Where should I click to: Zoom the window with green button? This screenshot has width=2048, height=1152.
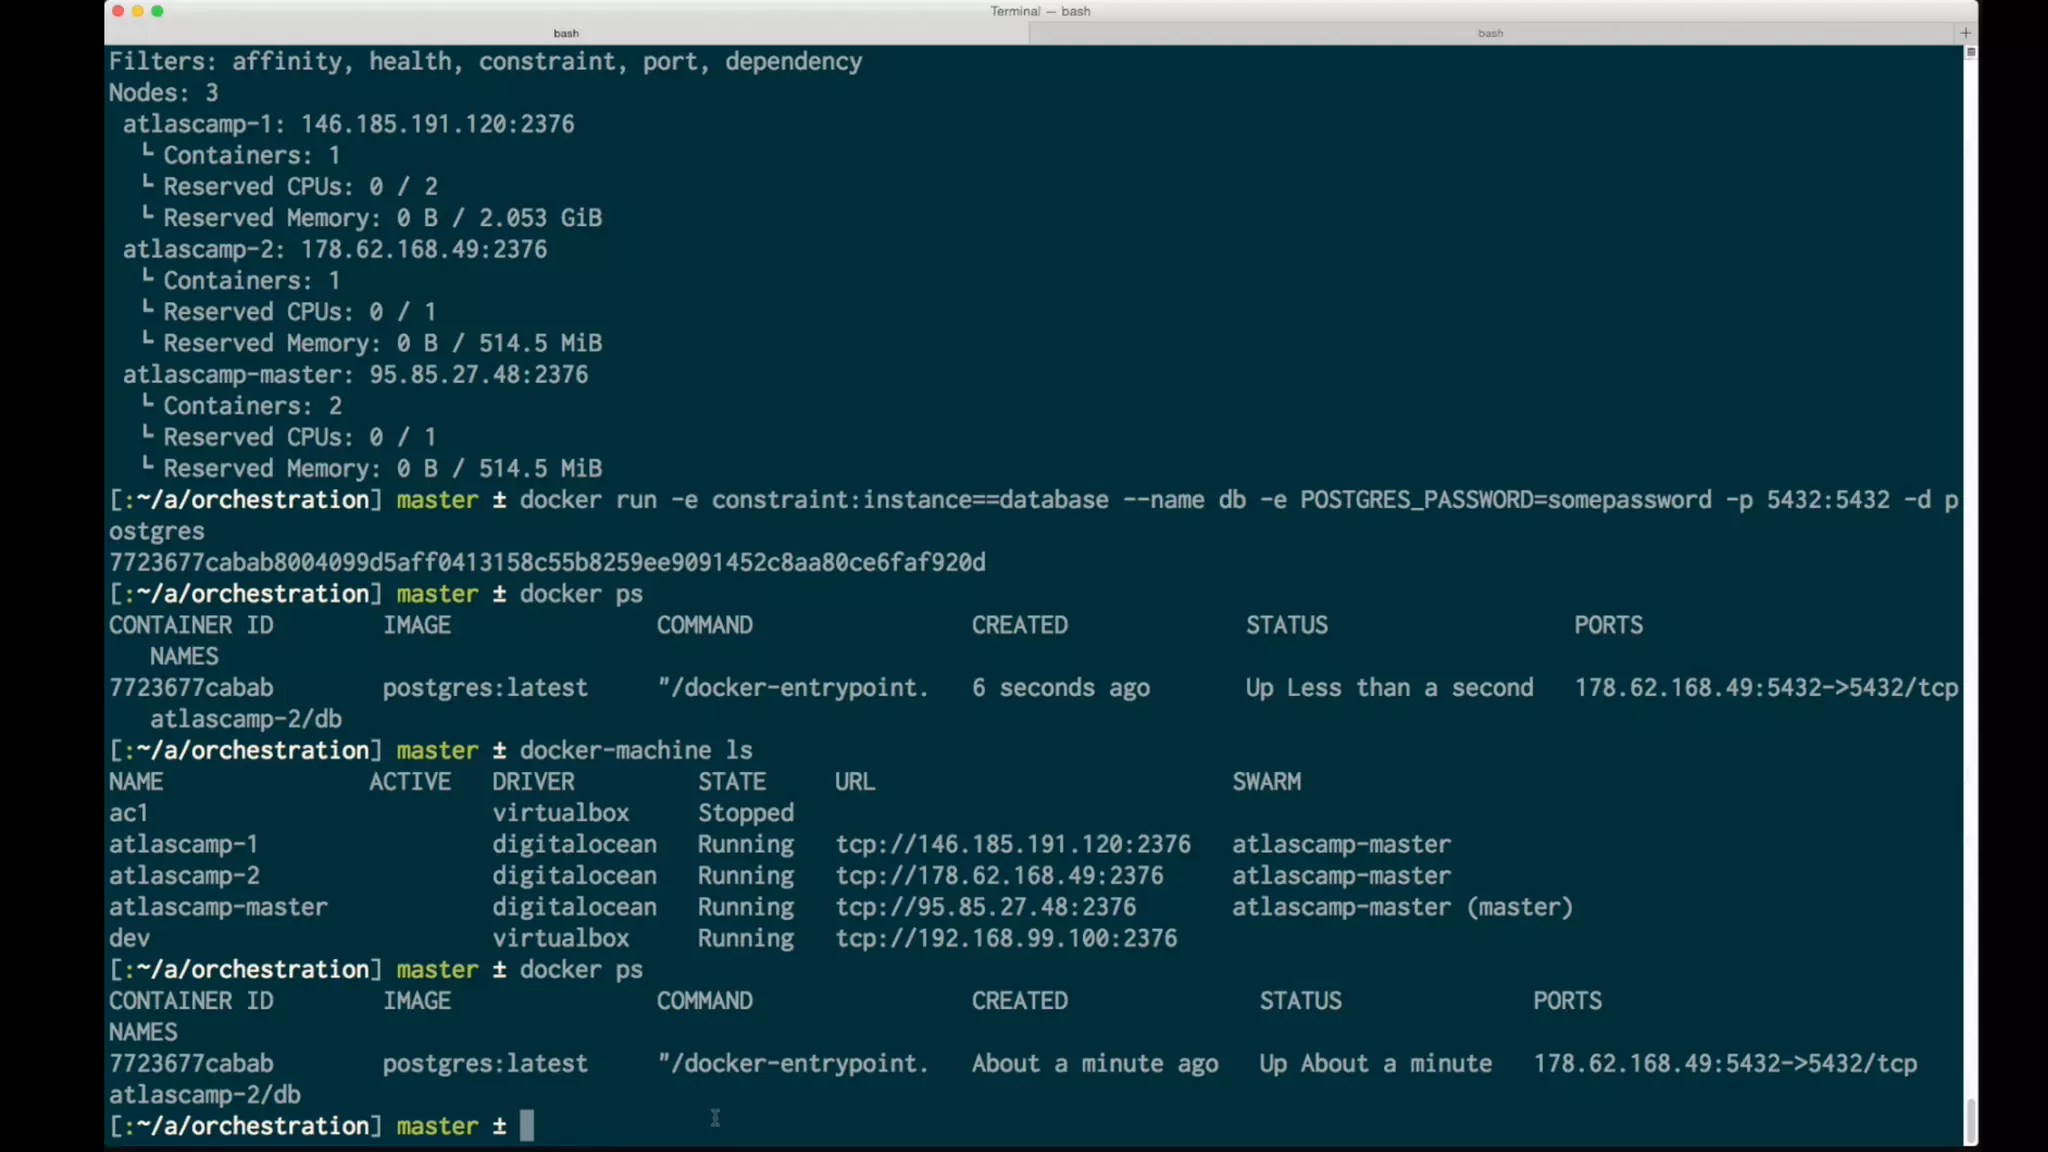(x=157, y=11)
